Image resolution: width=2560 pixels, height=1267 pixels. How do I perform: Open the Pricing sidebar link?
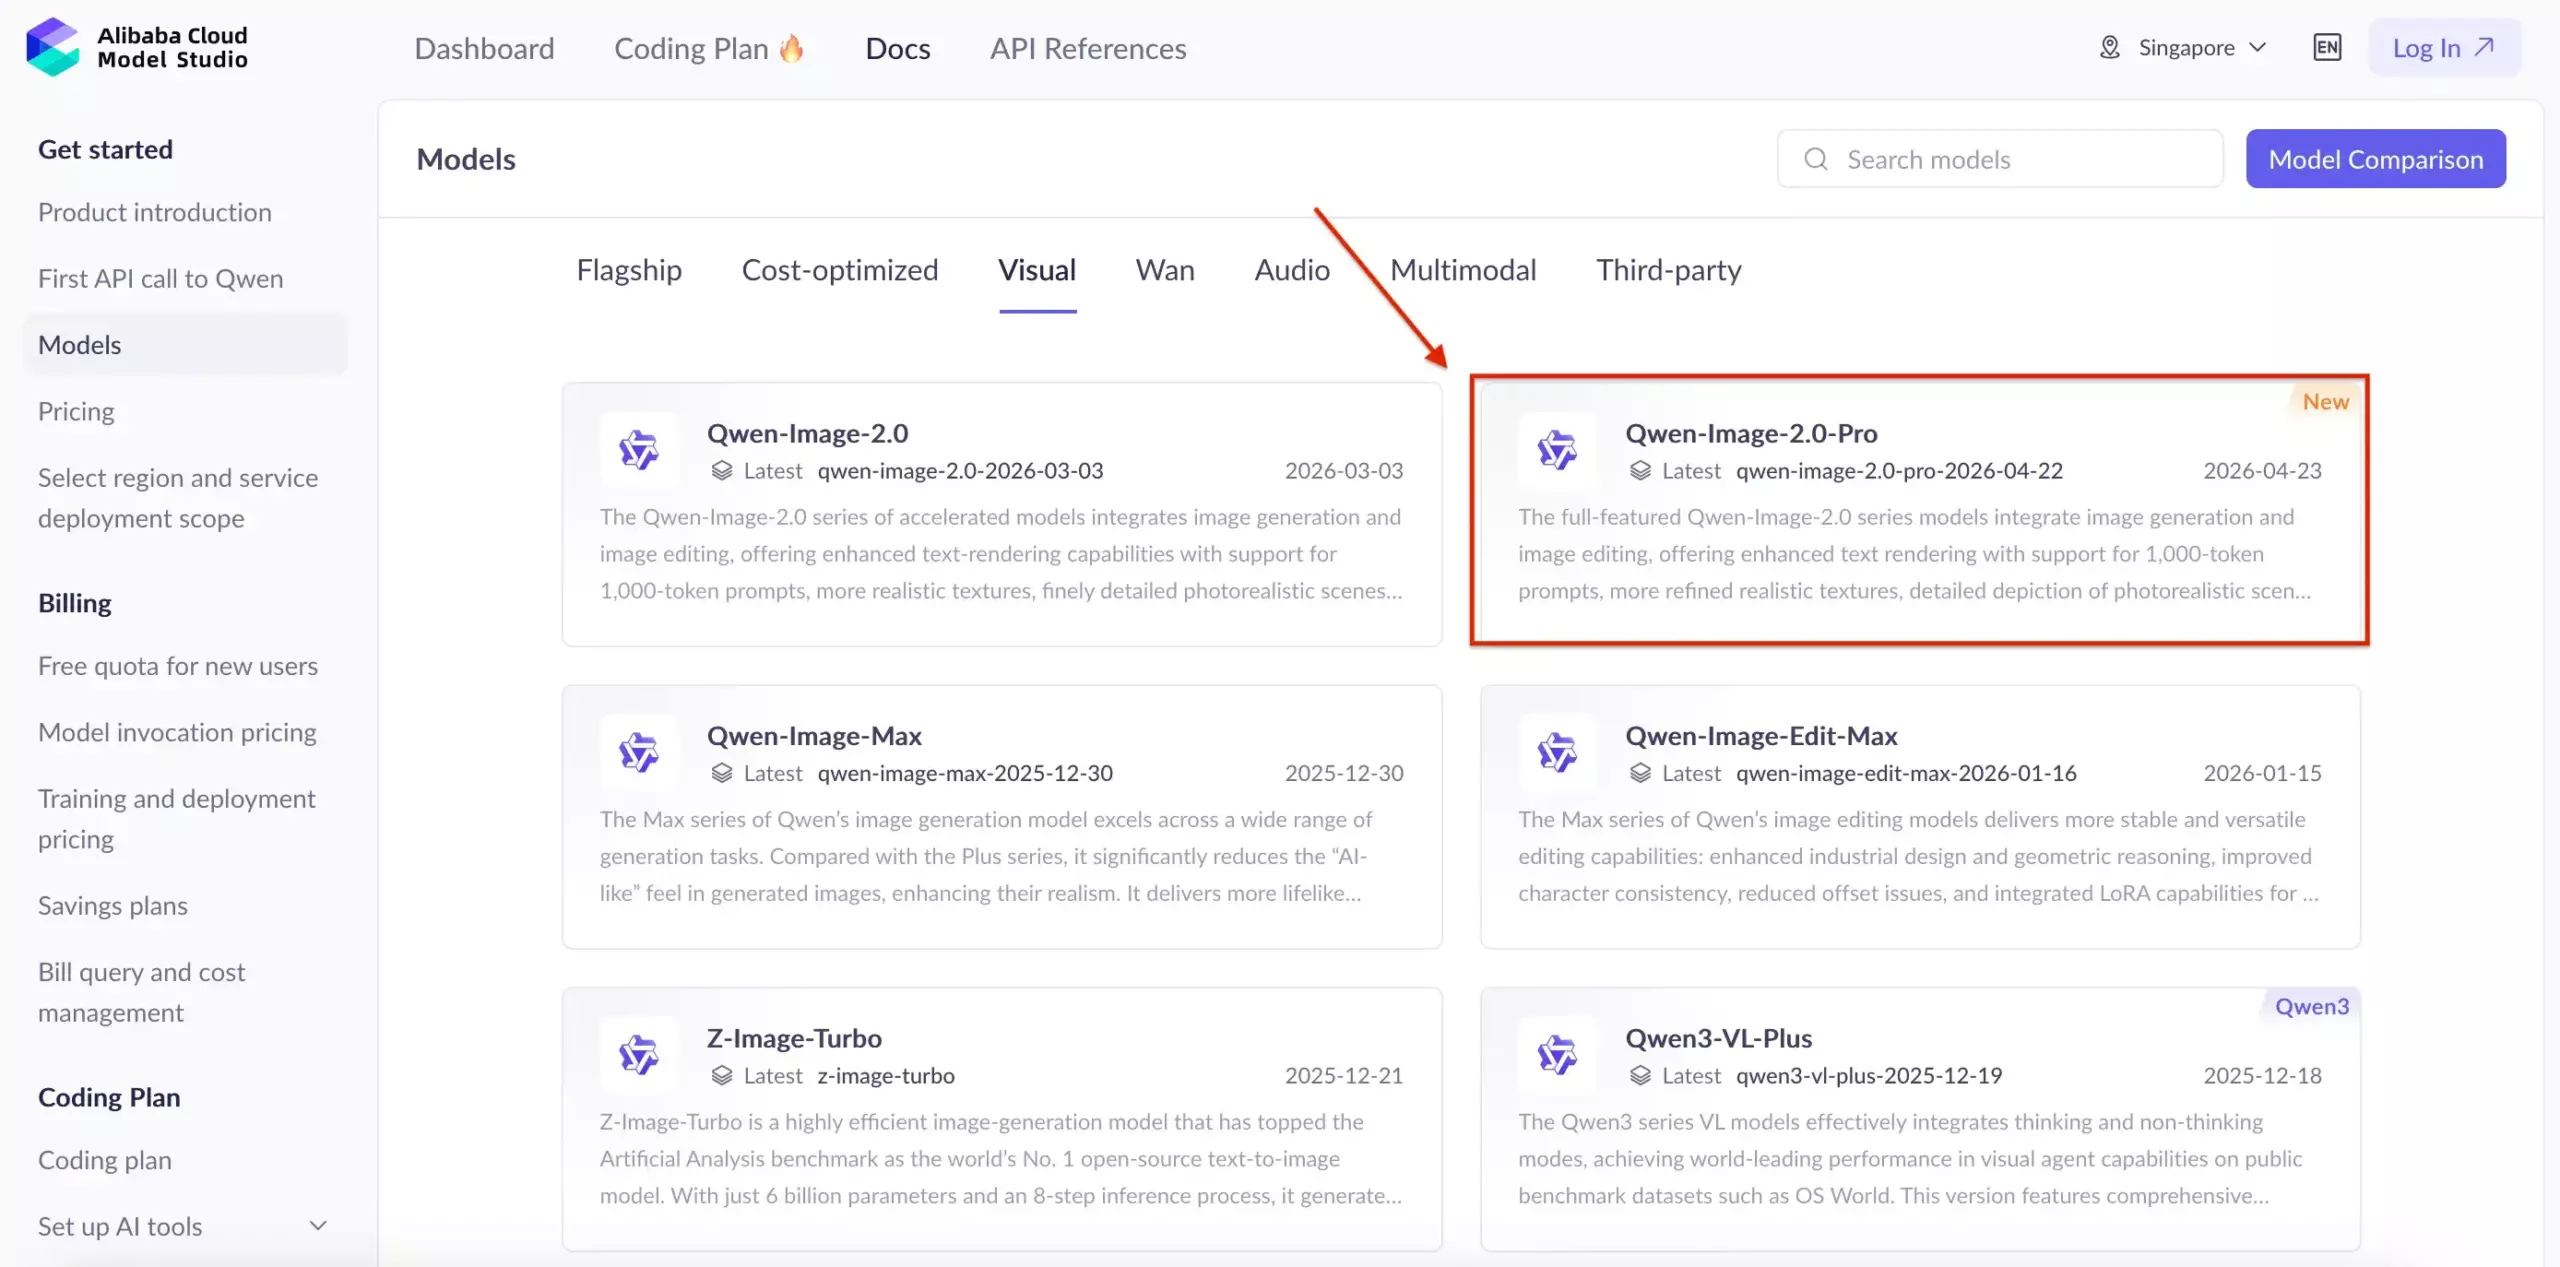[76, 411]
